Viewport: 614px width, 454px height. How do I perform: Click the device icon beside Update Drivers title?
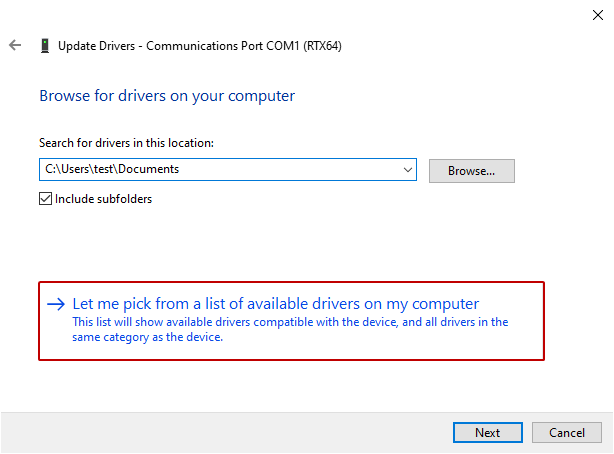tap(45, 45)
